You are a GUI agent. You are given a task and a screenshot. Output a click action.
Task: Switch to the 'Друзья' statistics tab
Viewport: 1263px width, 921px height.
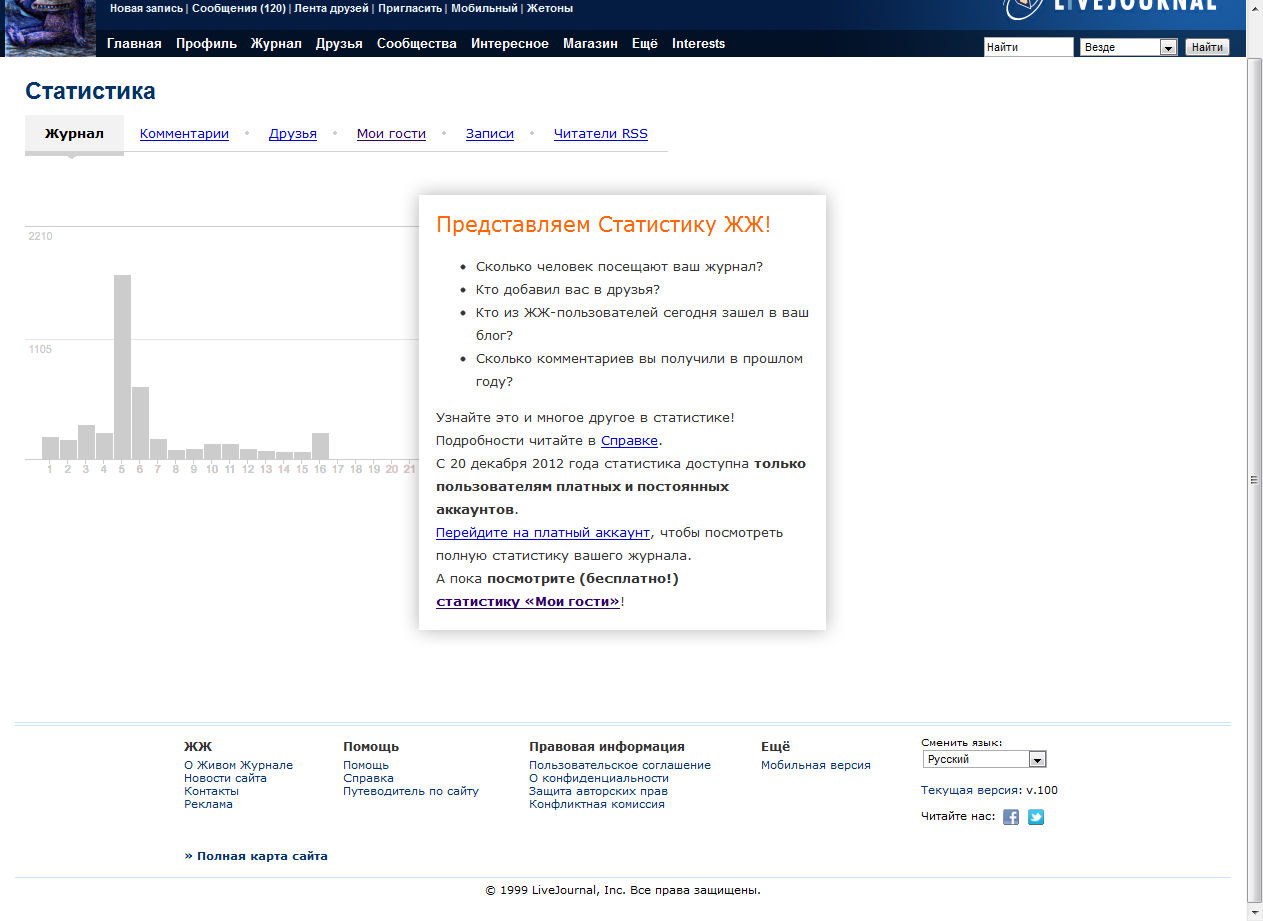tap(293, 134)
